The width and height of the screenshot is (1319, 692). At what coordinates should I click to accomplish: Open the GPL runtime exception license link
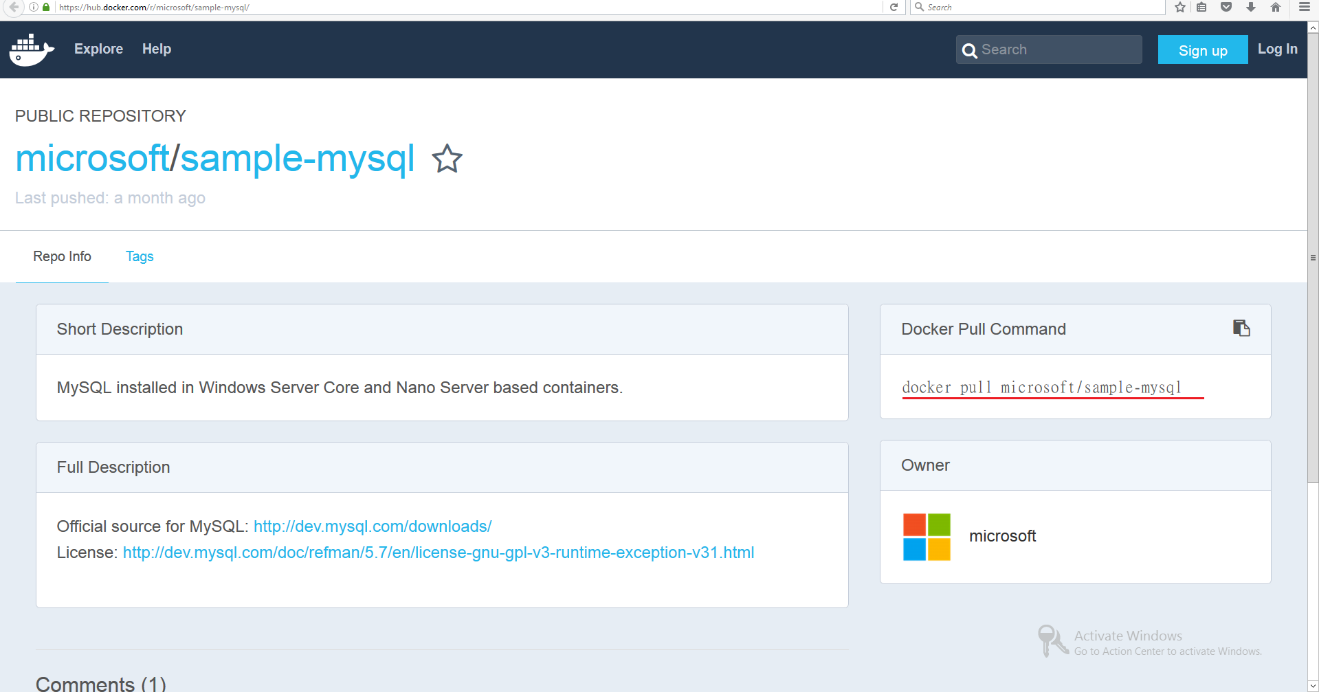click(438, 552)
